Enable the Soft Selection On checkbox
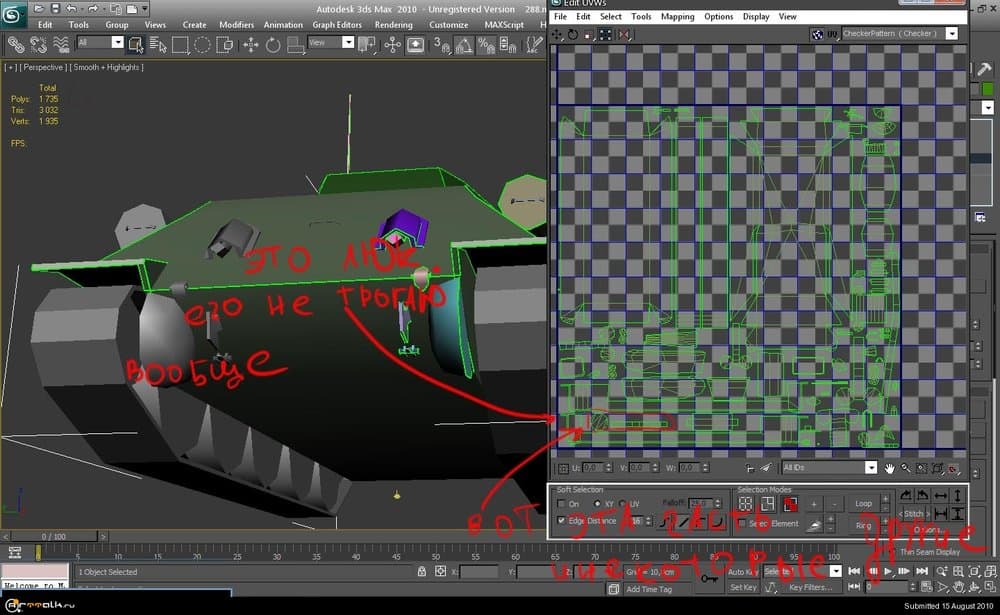 pyautogui.click(x=561, y=503)
